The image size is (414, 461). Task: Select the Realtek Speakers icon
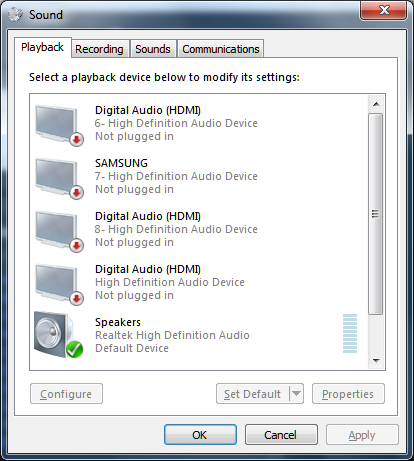tap(59, 335)
